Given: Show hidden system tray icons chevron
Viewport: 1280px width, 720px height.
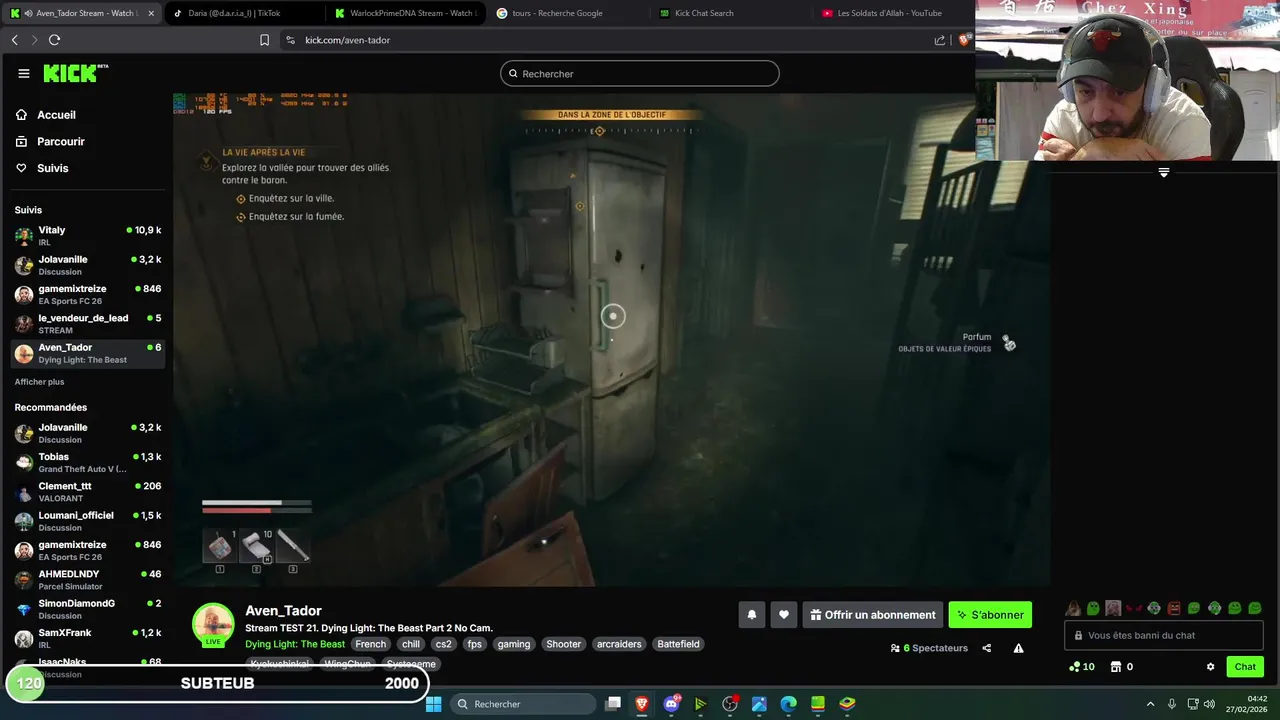Looking at the screenshot, I should (1150, 704).
